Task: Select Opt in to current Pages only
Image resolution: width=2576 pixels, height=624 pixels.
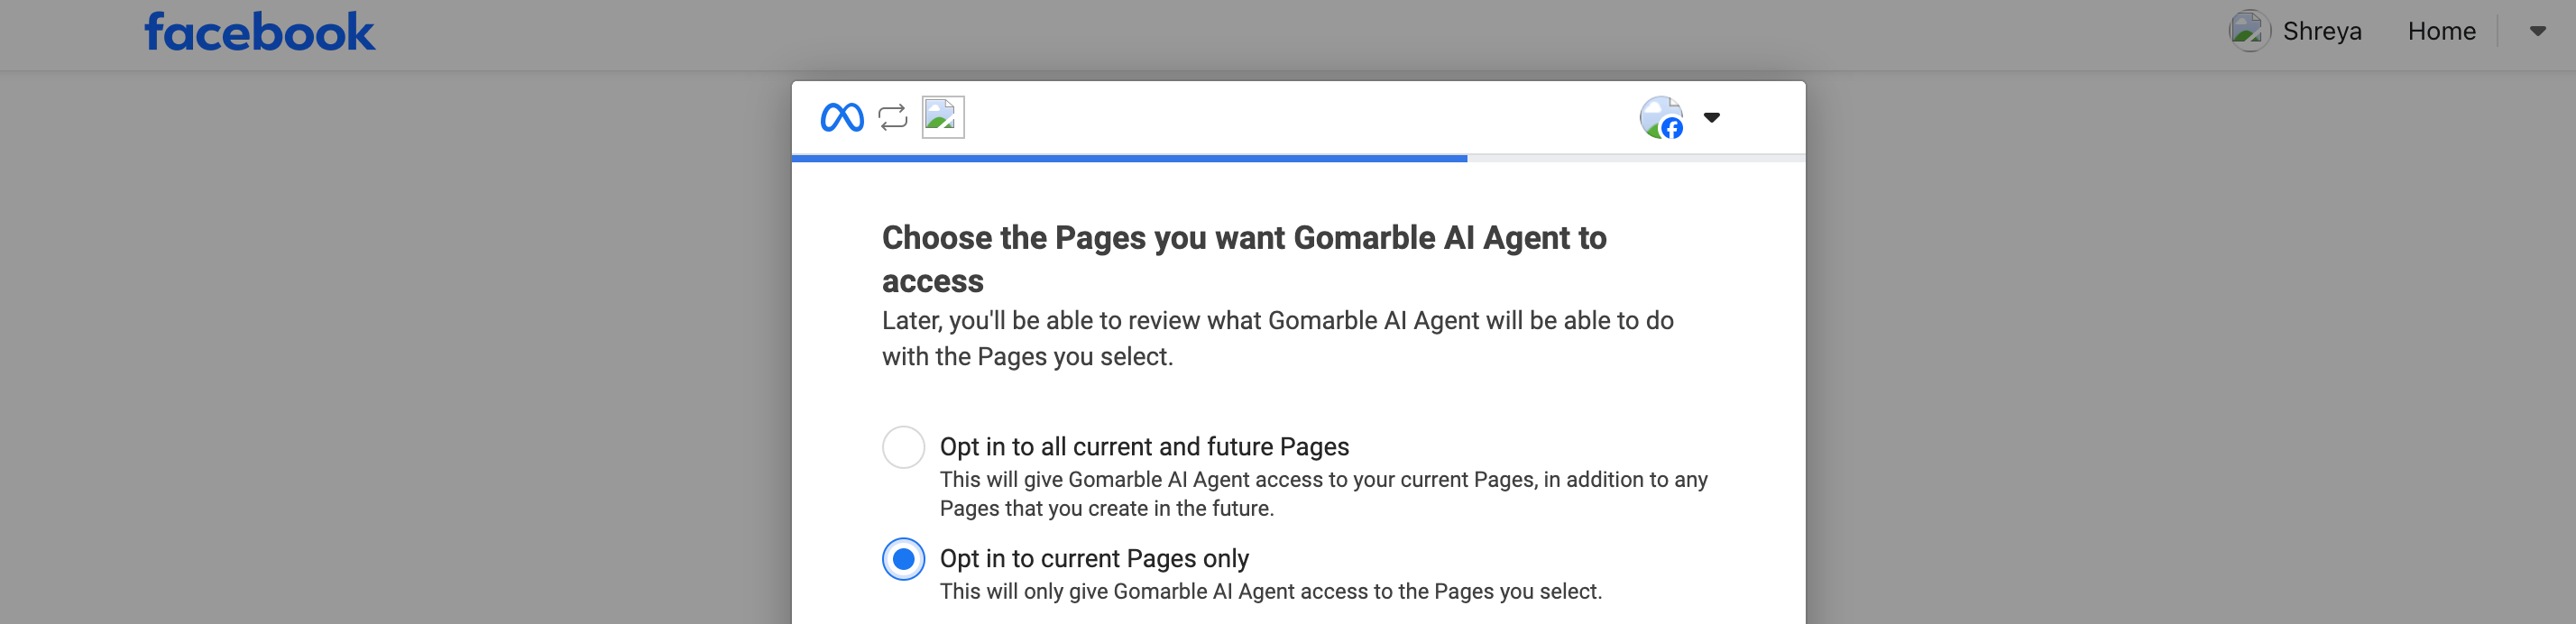Action: [x=903, y=559]
